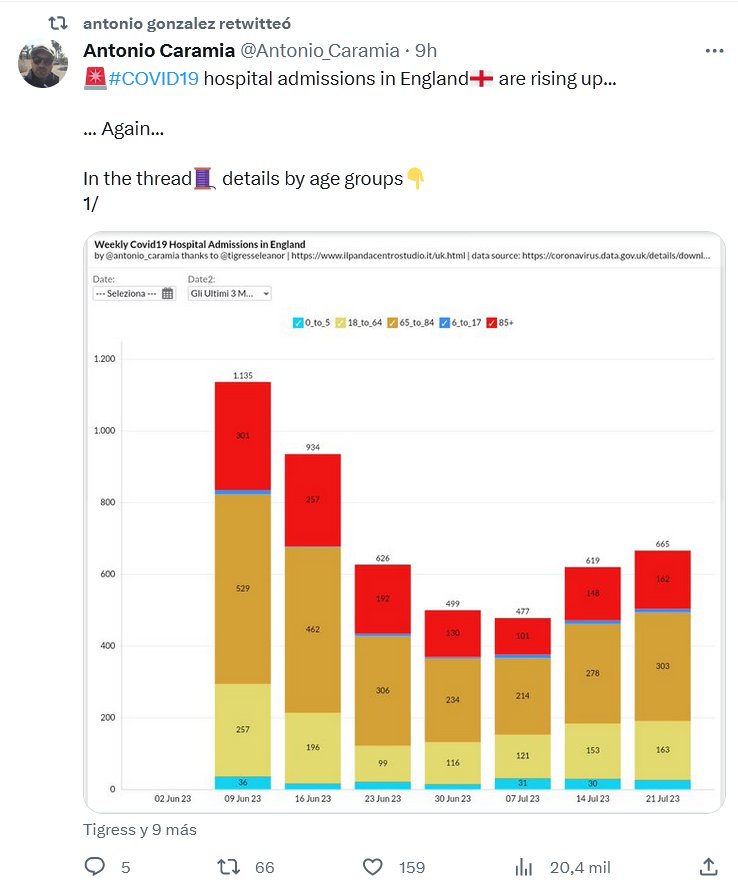Open the 'Gli Ultimi 3 M...' dropdown
738x892 pixels.
point(229,294)
